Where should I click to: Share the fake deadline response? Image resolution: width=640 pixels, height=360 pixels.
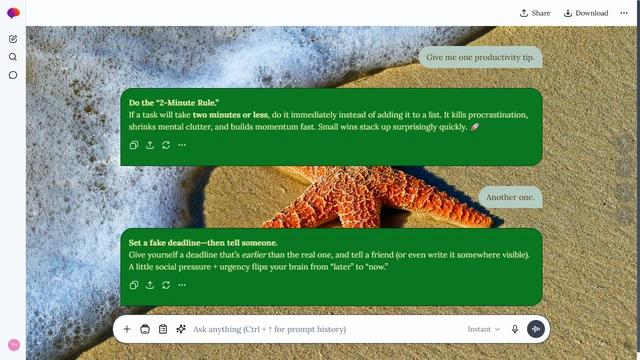click(x=150, y=285)
